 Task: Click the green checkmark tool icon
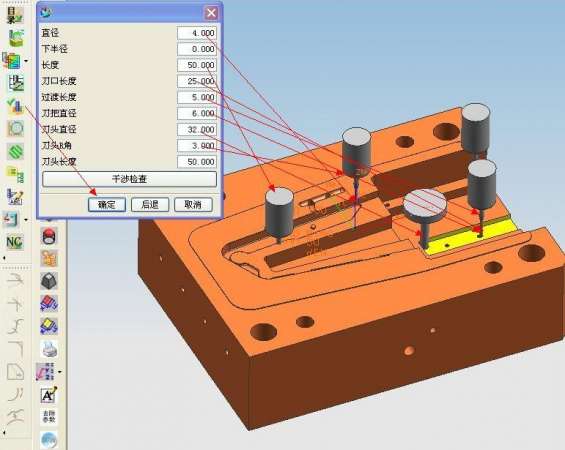point(15,106)
